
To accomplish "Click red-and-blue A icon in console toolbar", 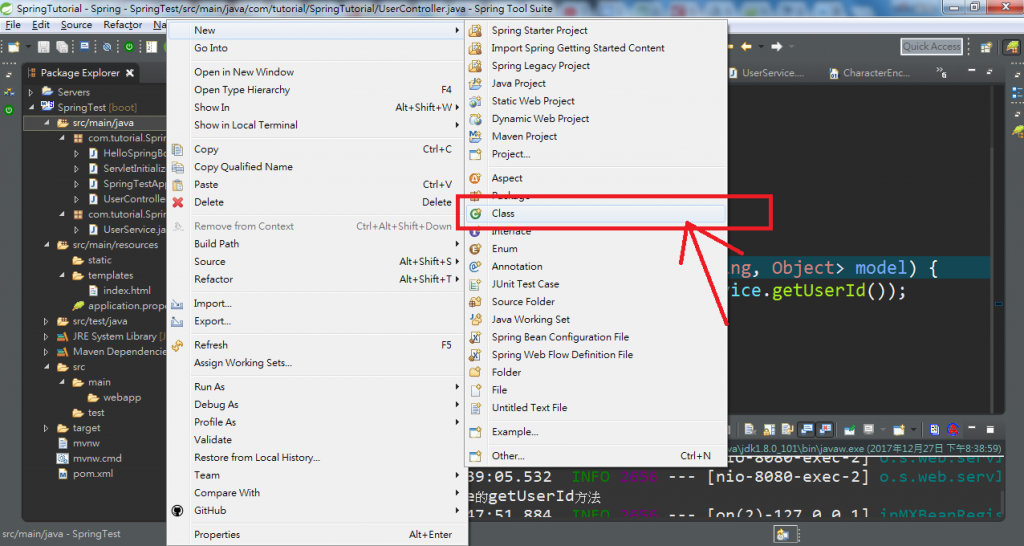I will click(953, 429).
